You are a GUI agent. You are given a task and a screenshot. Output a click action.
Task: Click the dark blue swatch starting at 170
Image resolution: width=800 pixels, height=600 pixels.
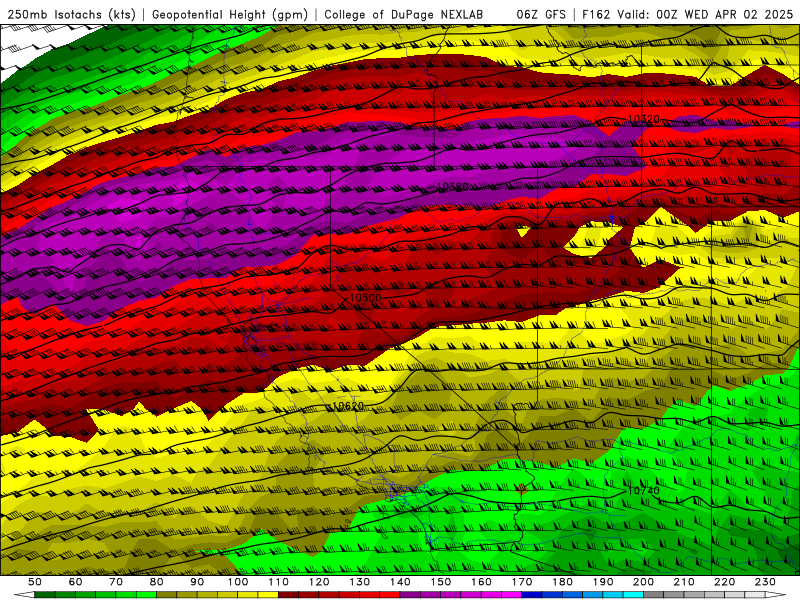coord(532,595)
